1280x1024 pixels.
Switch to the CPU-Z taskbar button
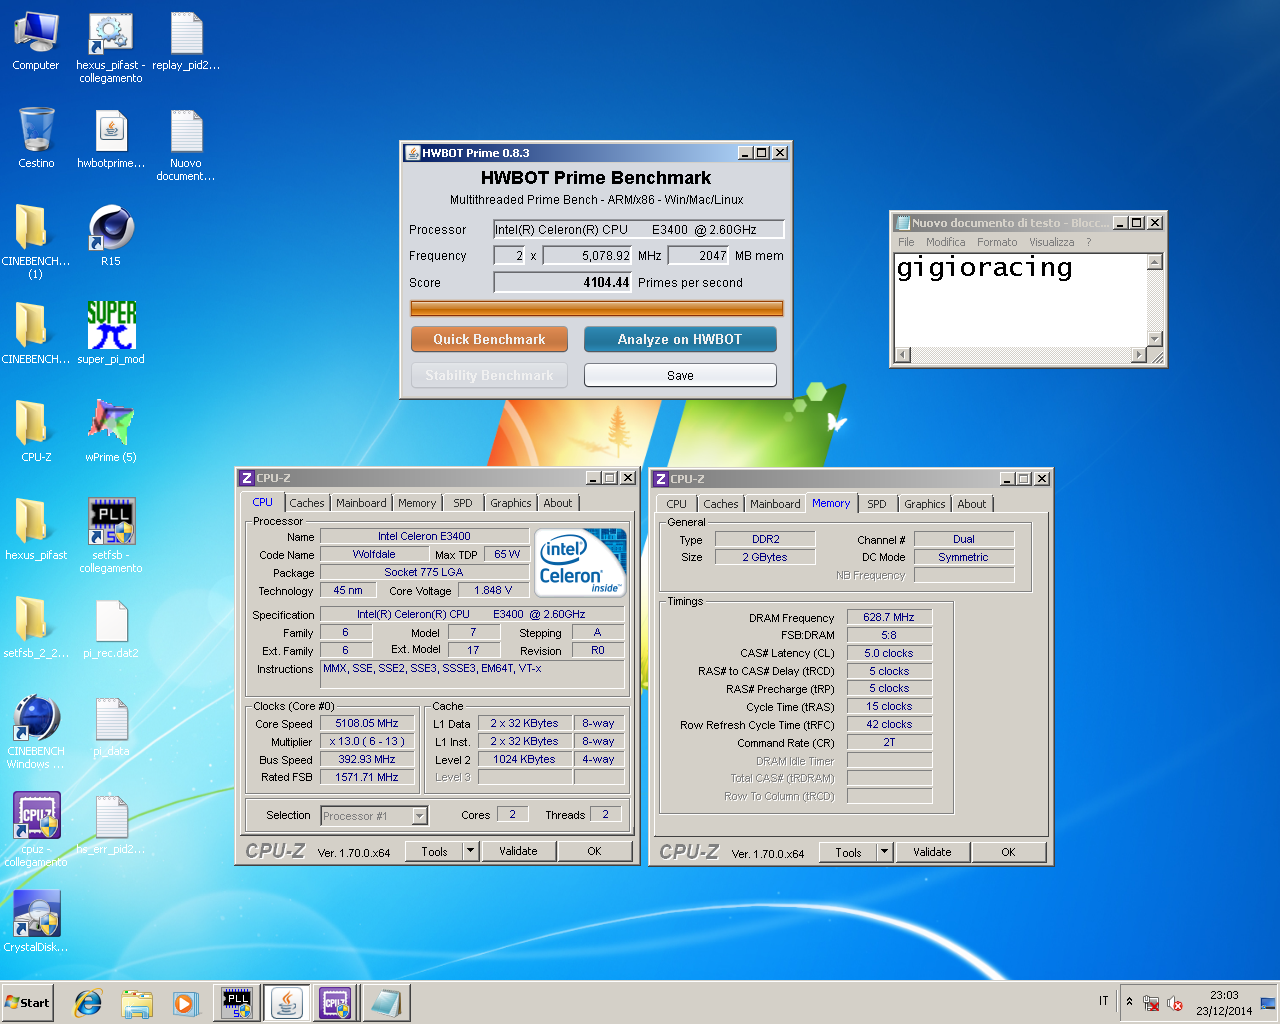point(336,1003)
